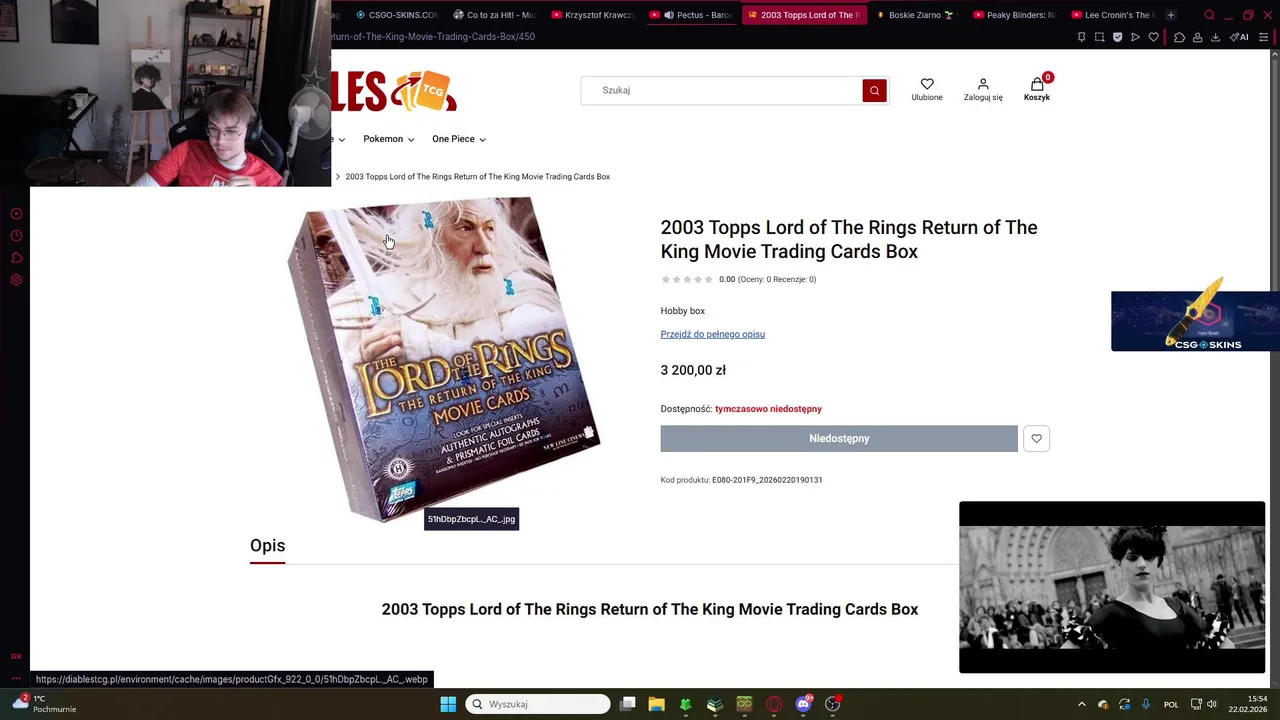Select the 2003 Topps Lord of The Rings tab
The image size is (1280, 720).
(804, 15)
